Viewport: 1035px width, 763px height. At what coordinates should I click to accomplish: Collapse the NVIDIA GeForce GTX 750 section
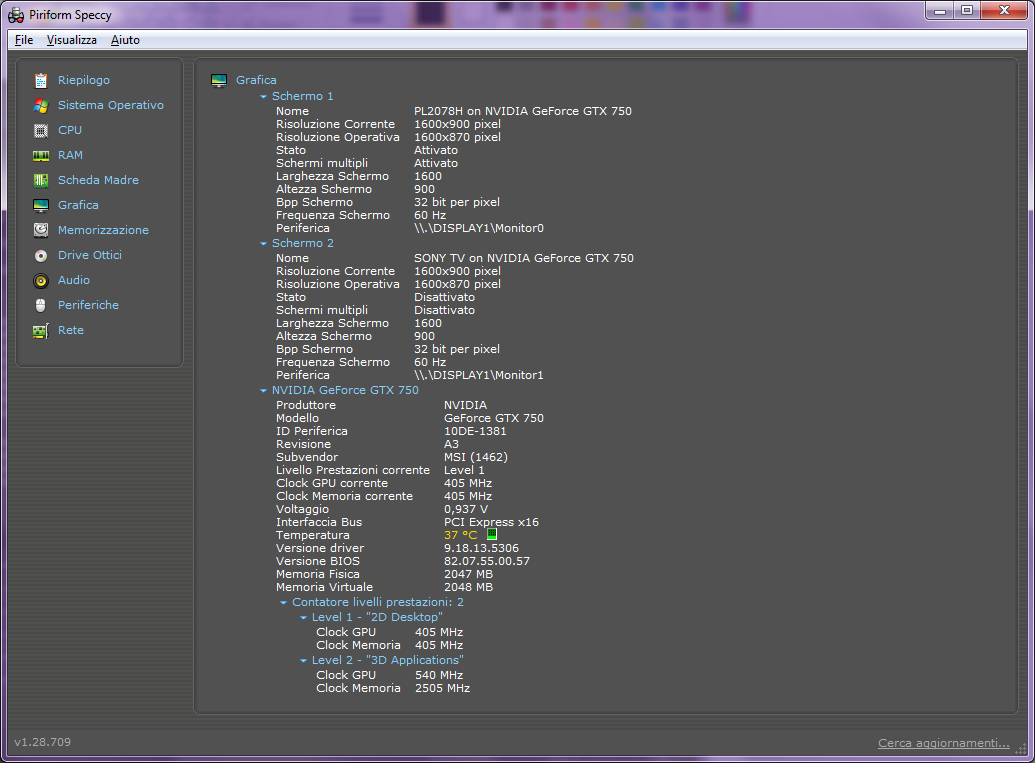pyautogui.click(x=263, y=391)
